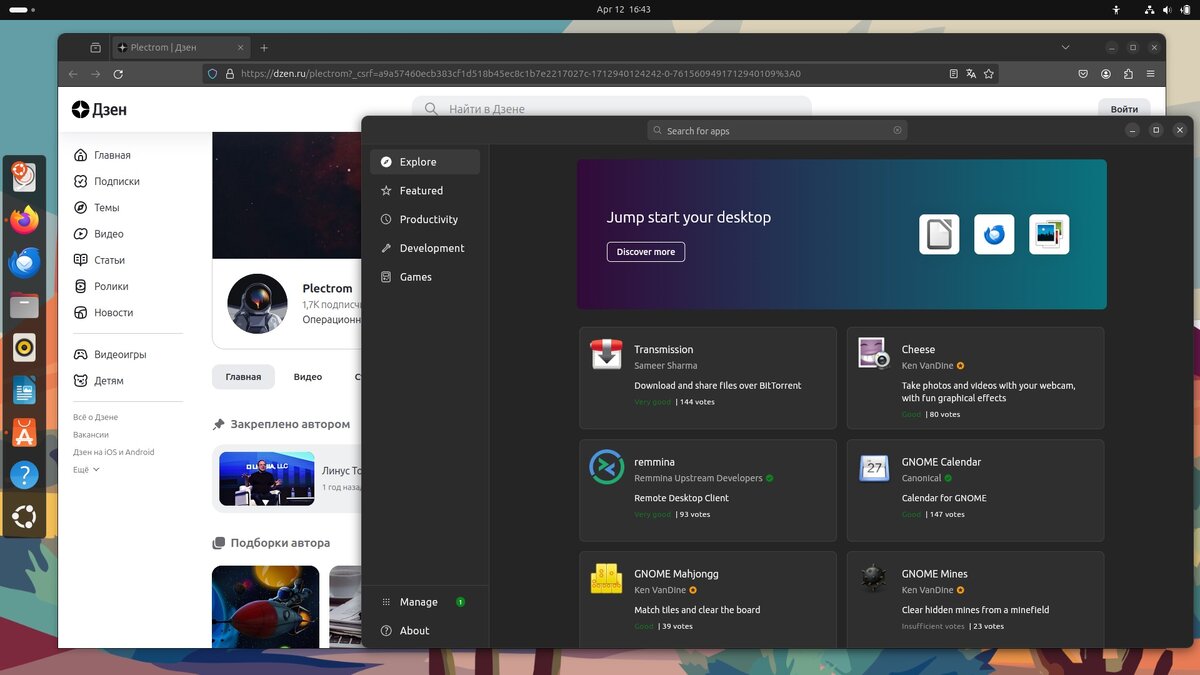Click the Вакансии footer link

[91, 435]
